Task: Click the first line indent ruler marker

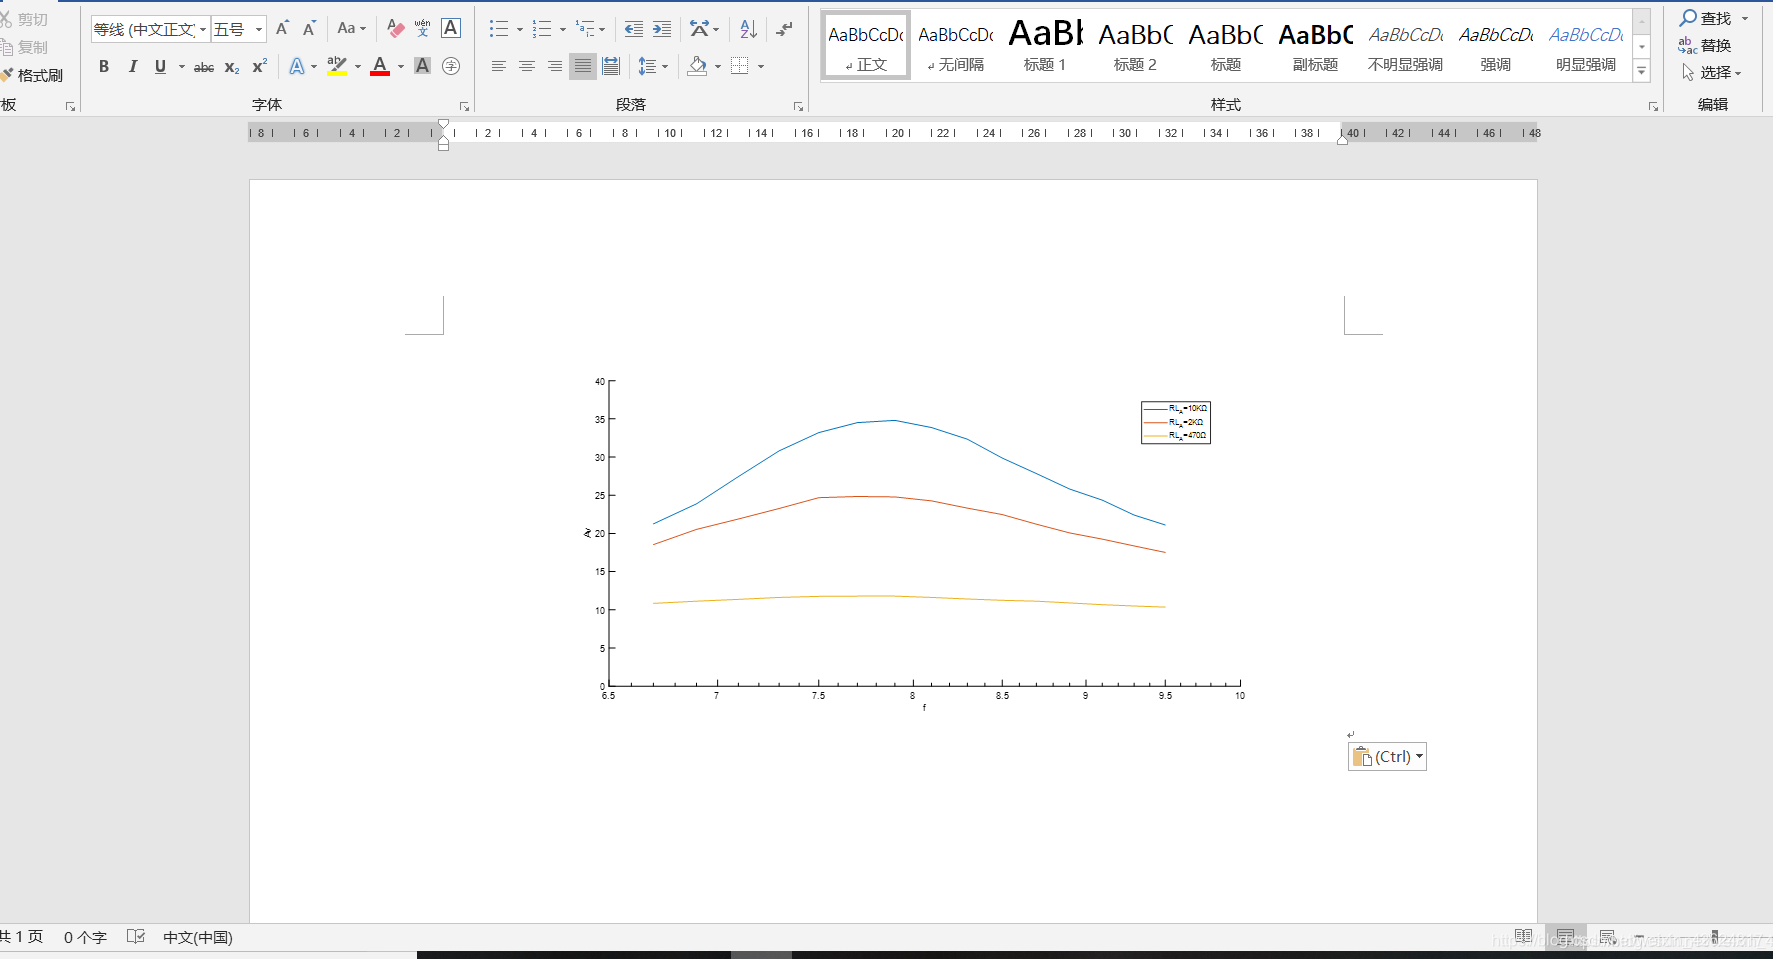Action: pos(443,125)
